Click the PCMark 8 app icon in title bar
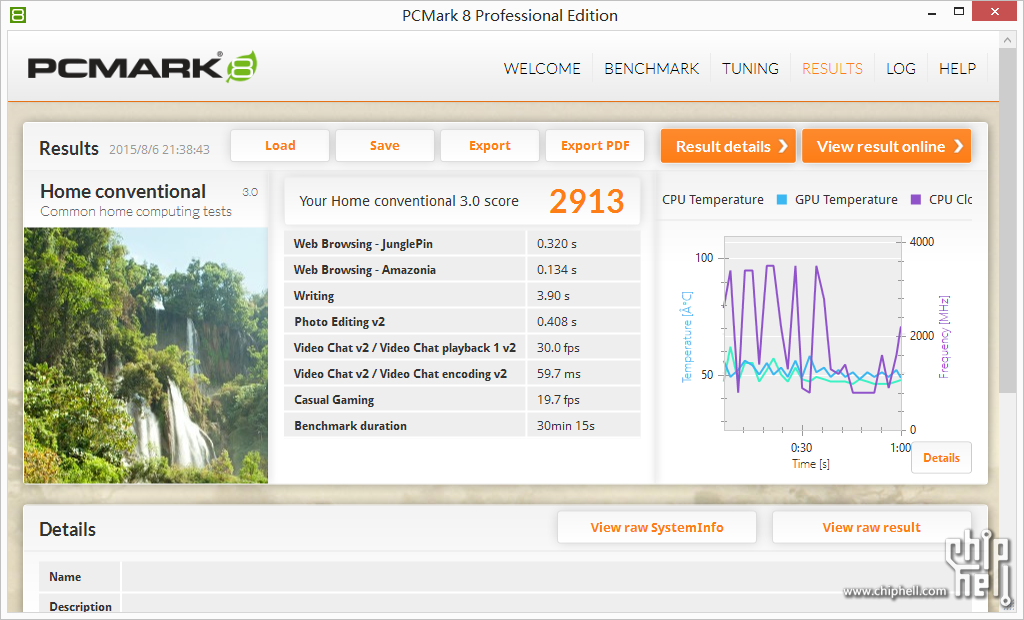This screenshot has height=620, width=1024. pyautogui.click(x=18, y=14)
